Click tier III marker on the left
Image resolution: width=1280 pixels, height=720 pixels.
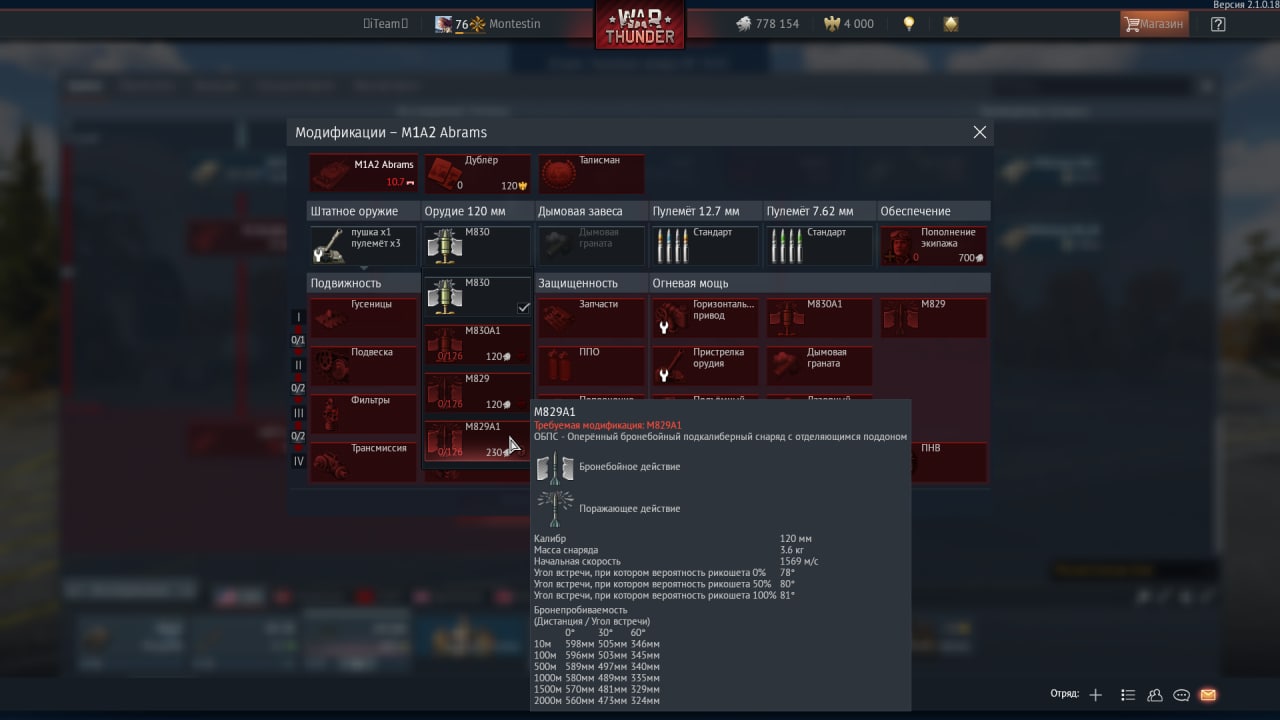(298, 413)
